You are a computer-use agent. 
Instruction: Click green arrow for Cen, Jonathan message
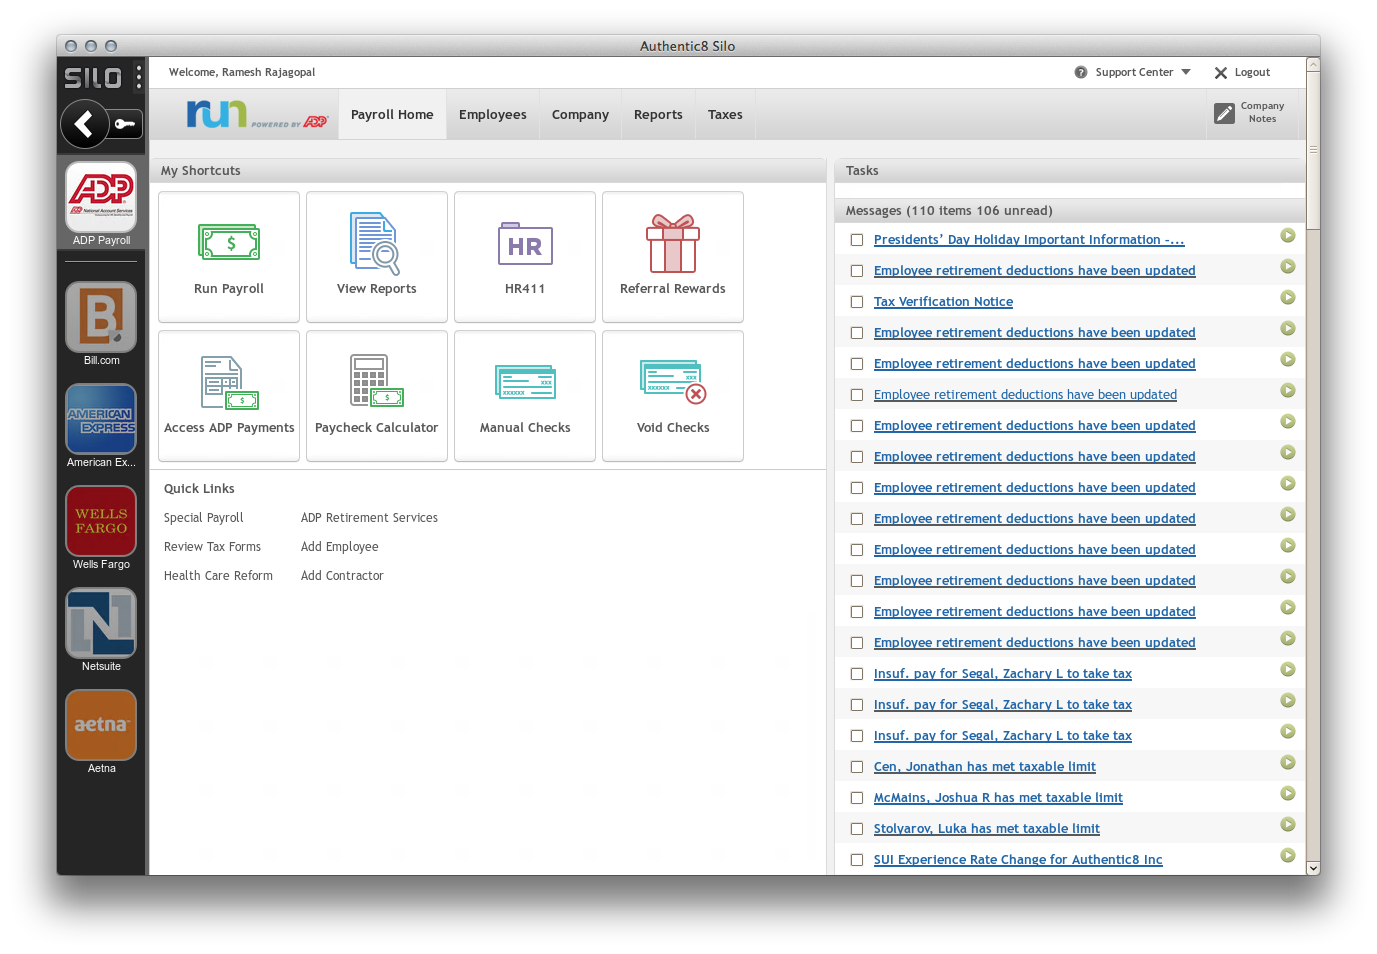pos(1288,763)
